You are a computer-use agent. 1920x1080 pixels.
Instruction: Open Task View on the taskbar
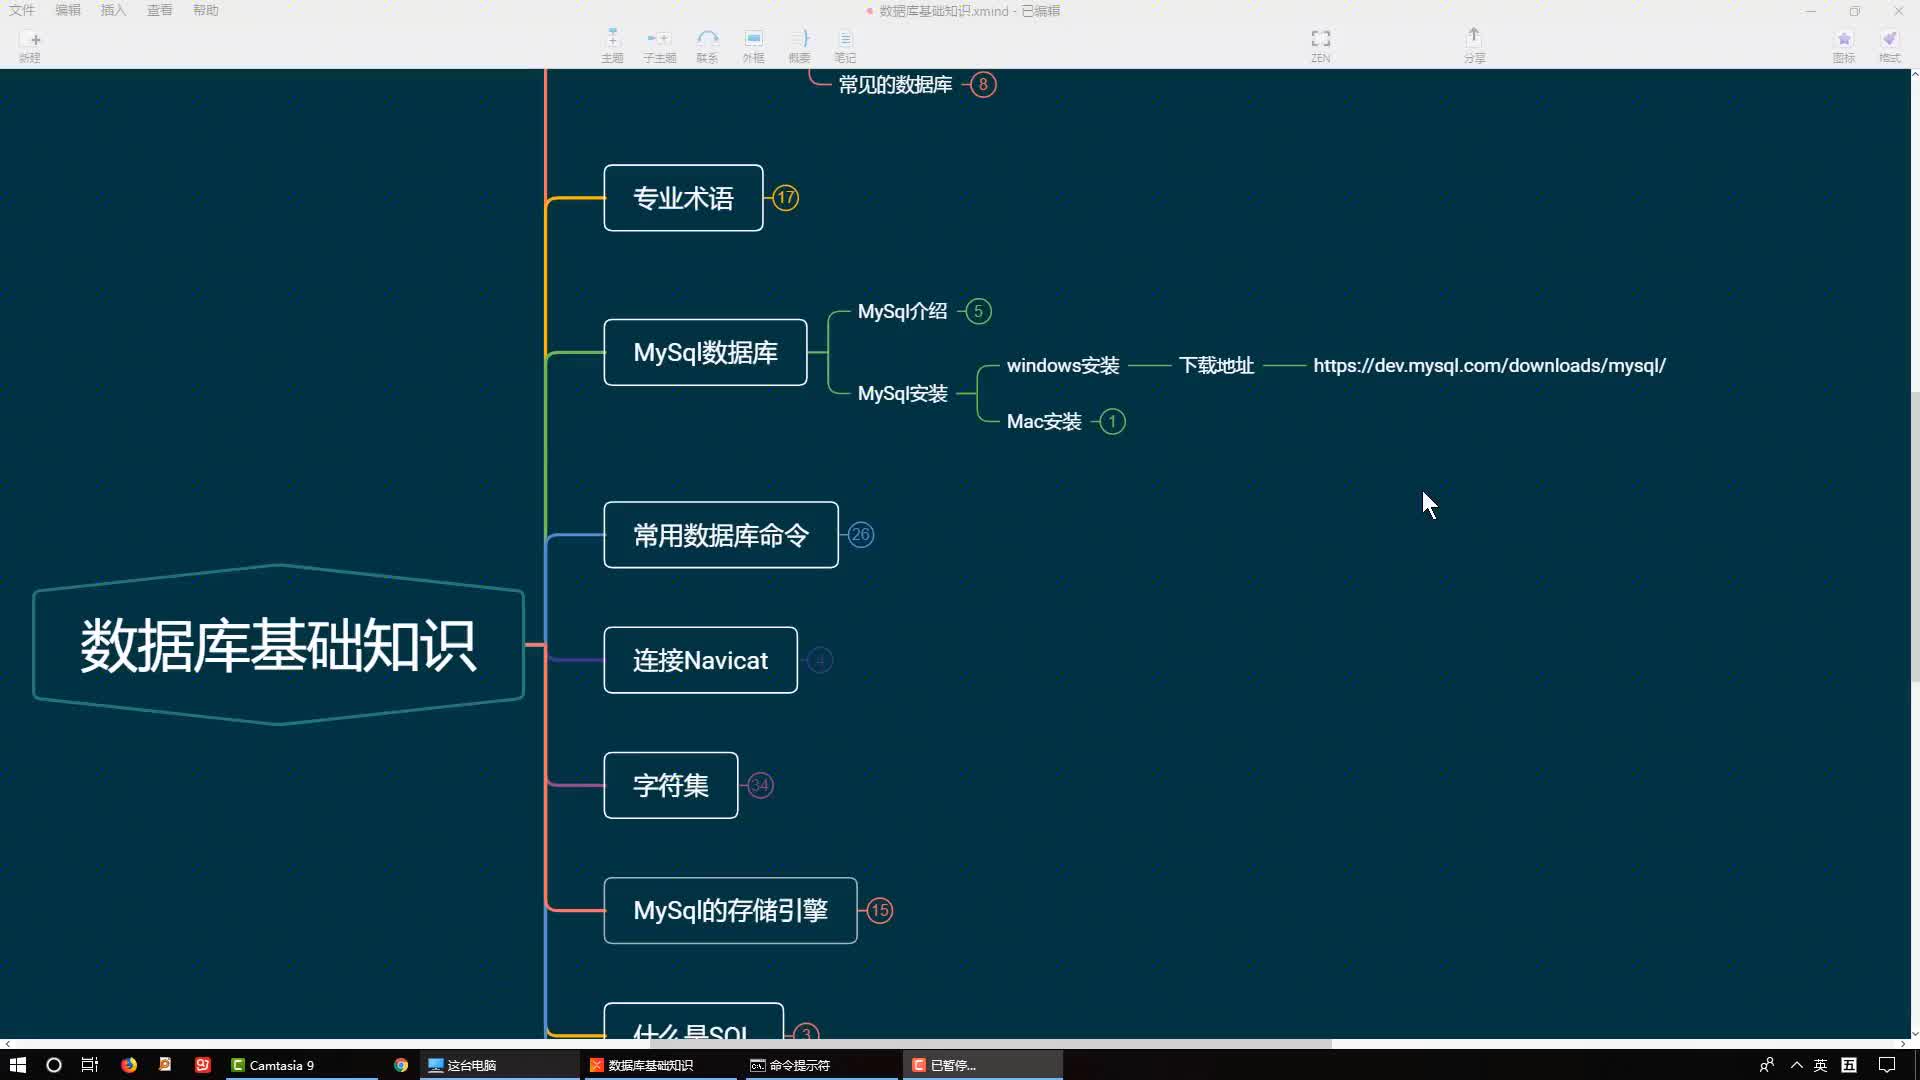[90, 1065]
